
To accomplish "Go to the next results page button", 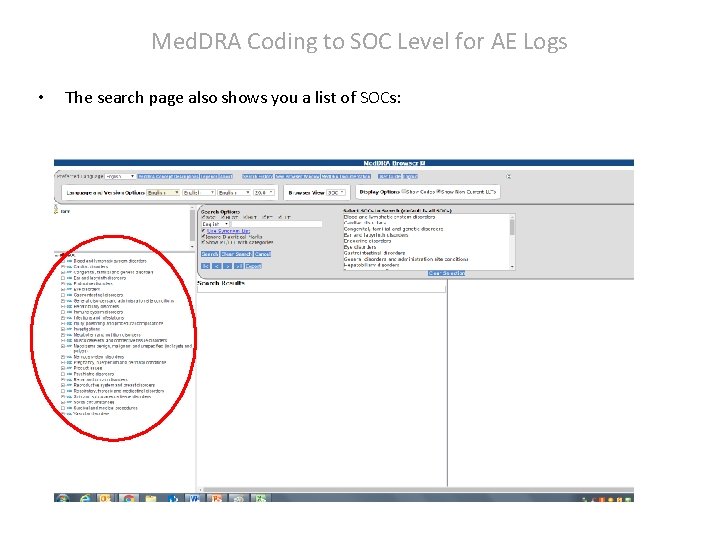I will tap(228, 266).
